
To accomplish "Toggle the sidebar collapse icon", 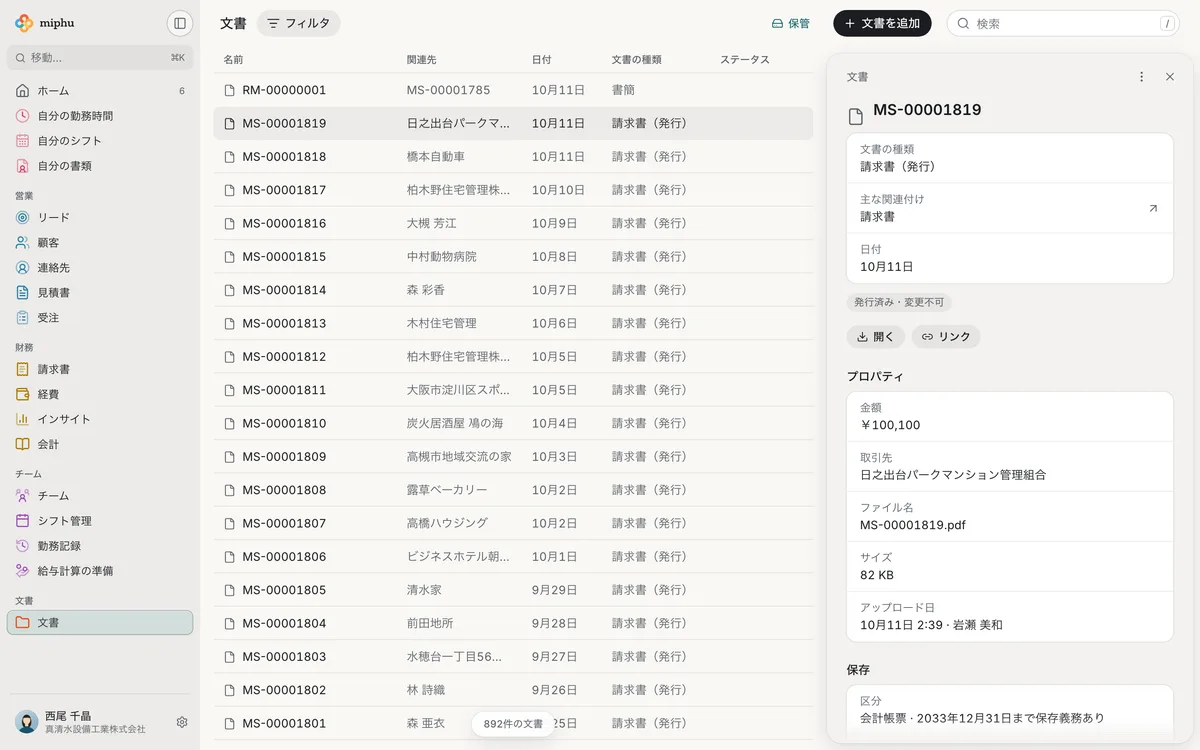I will point(179,23).
